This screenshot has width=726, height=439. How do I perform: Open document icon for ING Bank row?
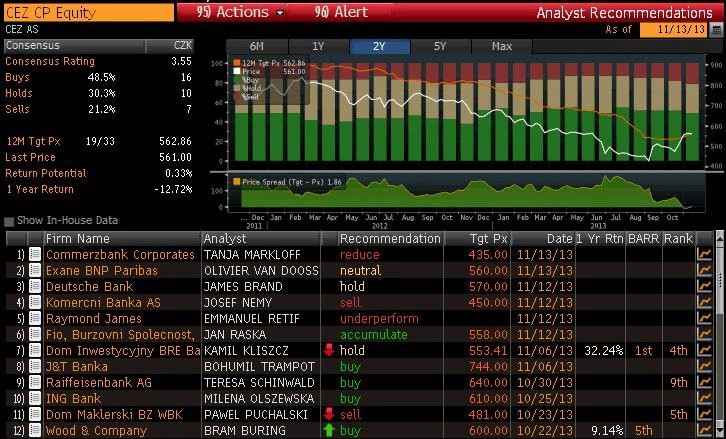click(x=35, y=398)
